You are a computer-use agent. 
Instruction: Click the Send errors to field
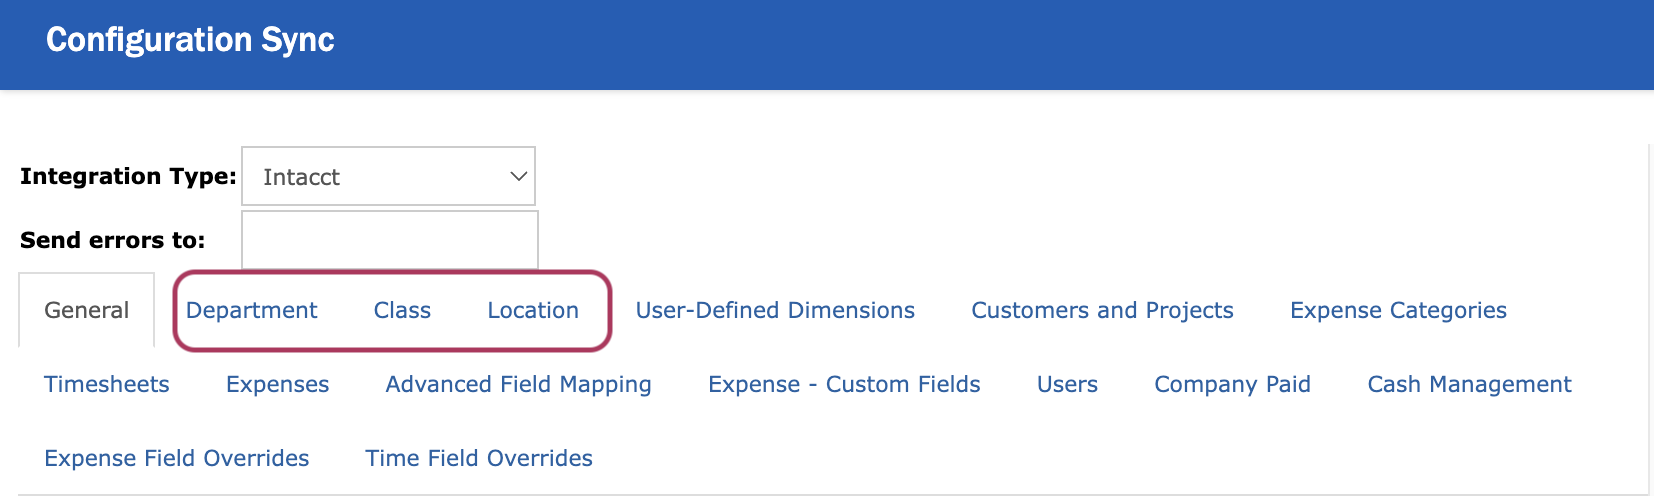[389, 240]
